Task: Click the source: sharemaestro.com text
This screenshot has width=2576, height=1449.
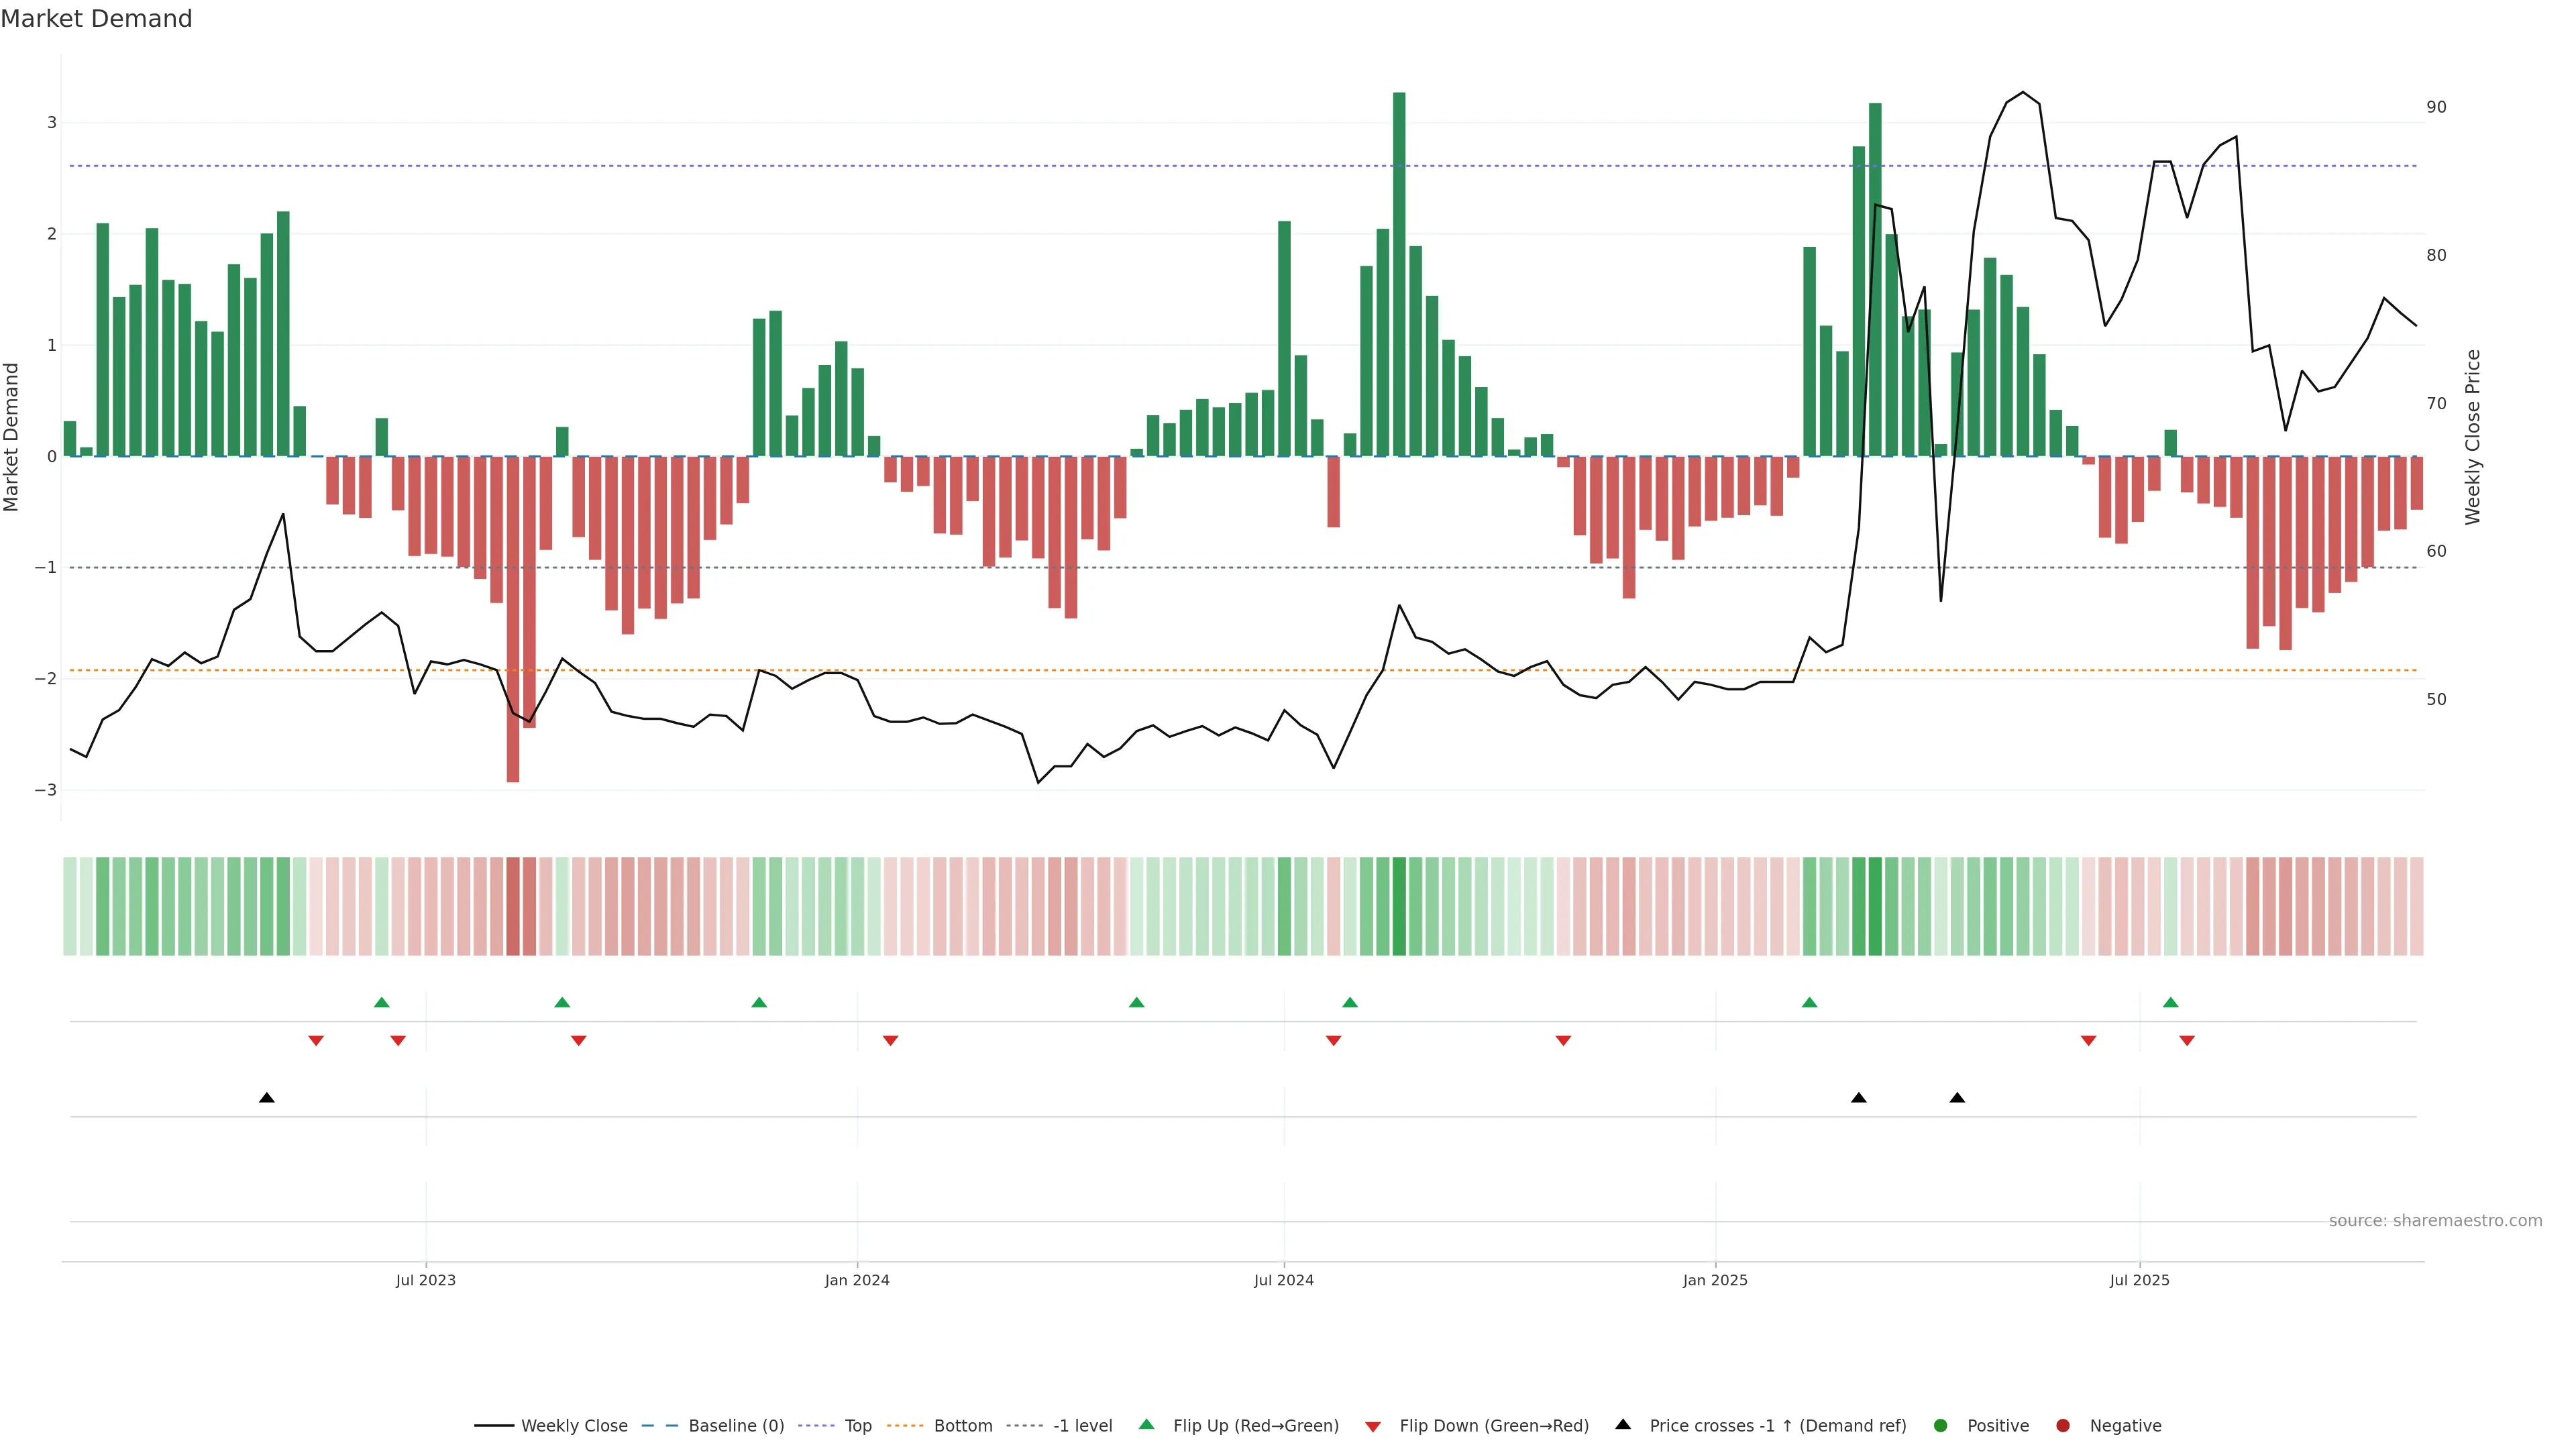Action: (2435, 1220)
